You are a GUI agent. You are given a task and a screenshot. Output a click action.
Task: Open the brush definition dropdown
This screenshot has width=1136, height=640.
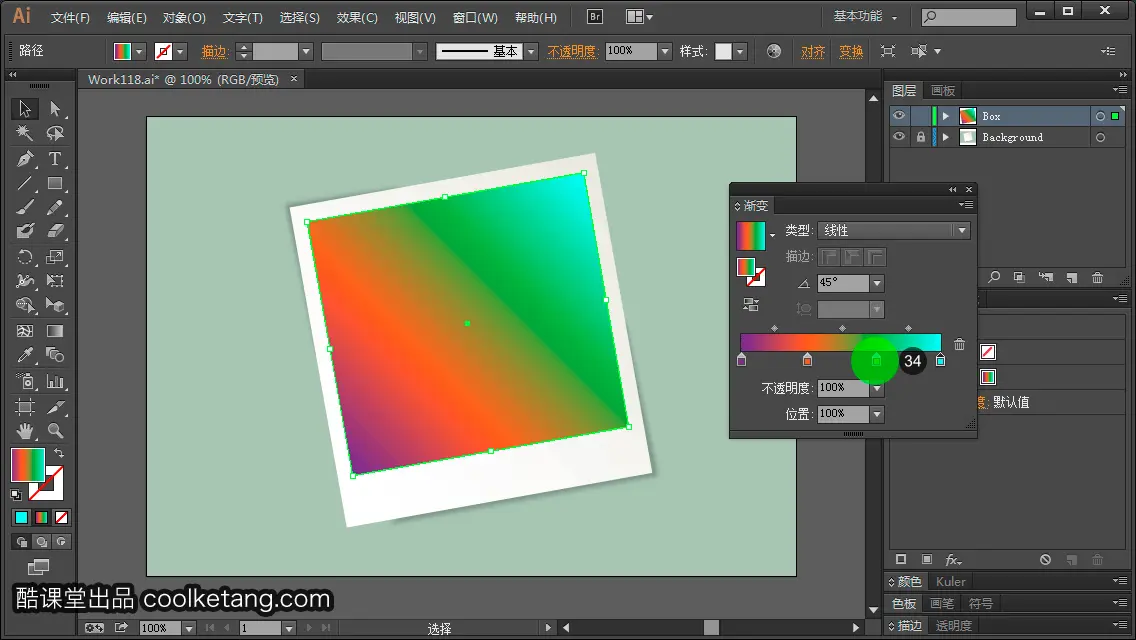click(532, 51)
